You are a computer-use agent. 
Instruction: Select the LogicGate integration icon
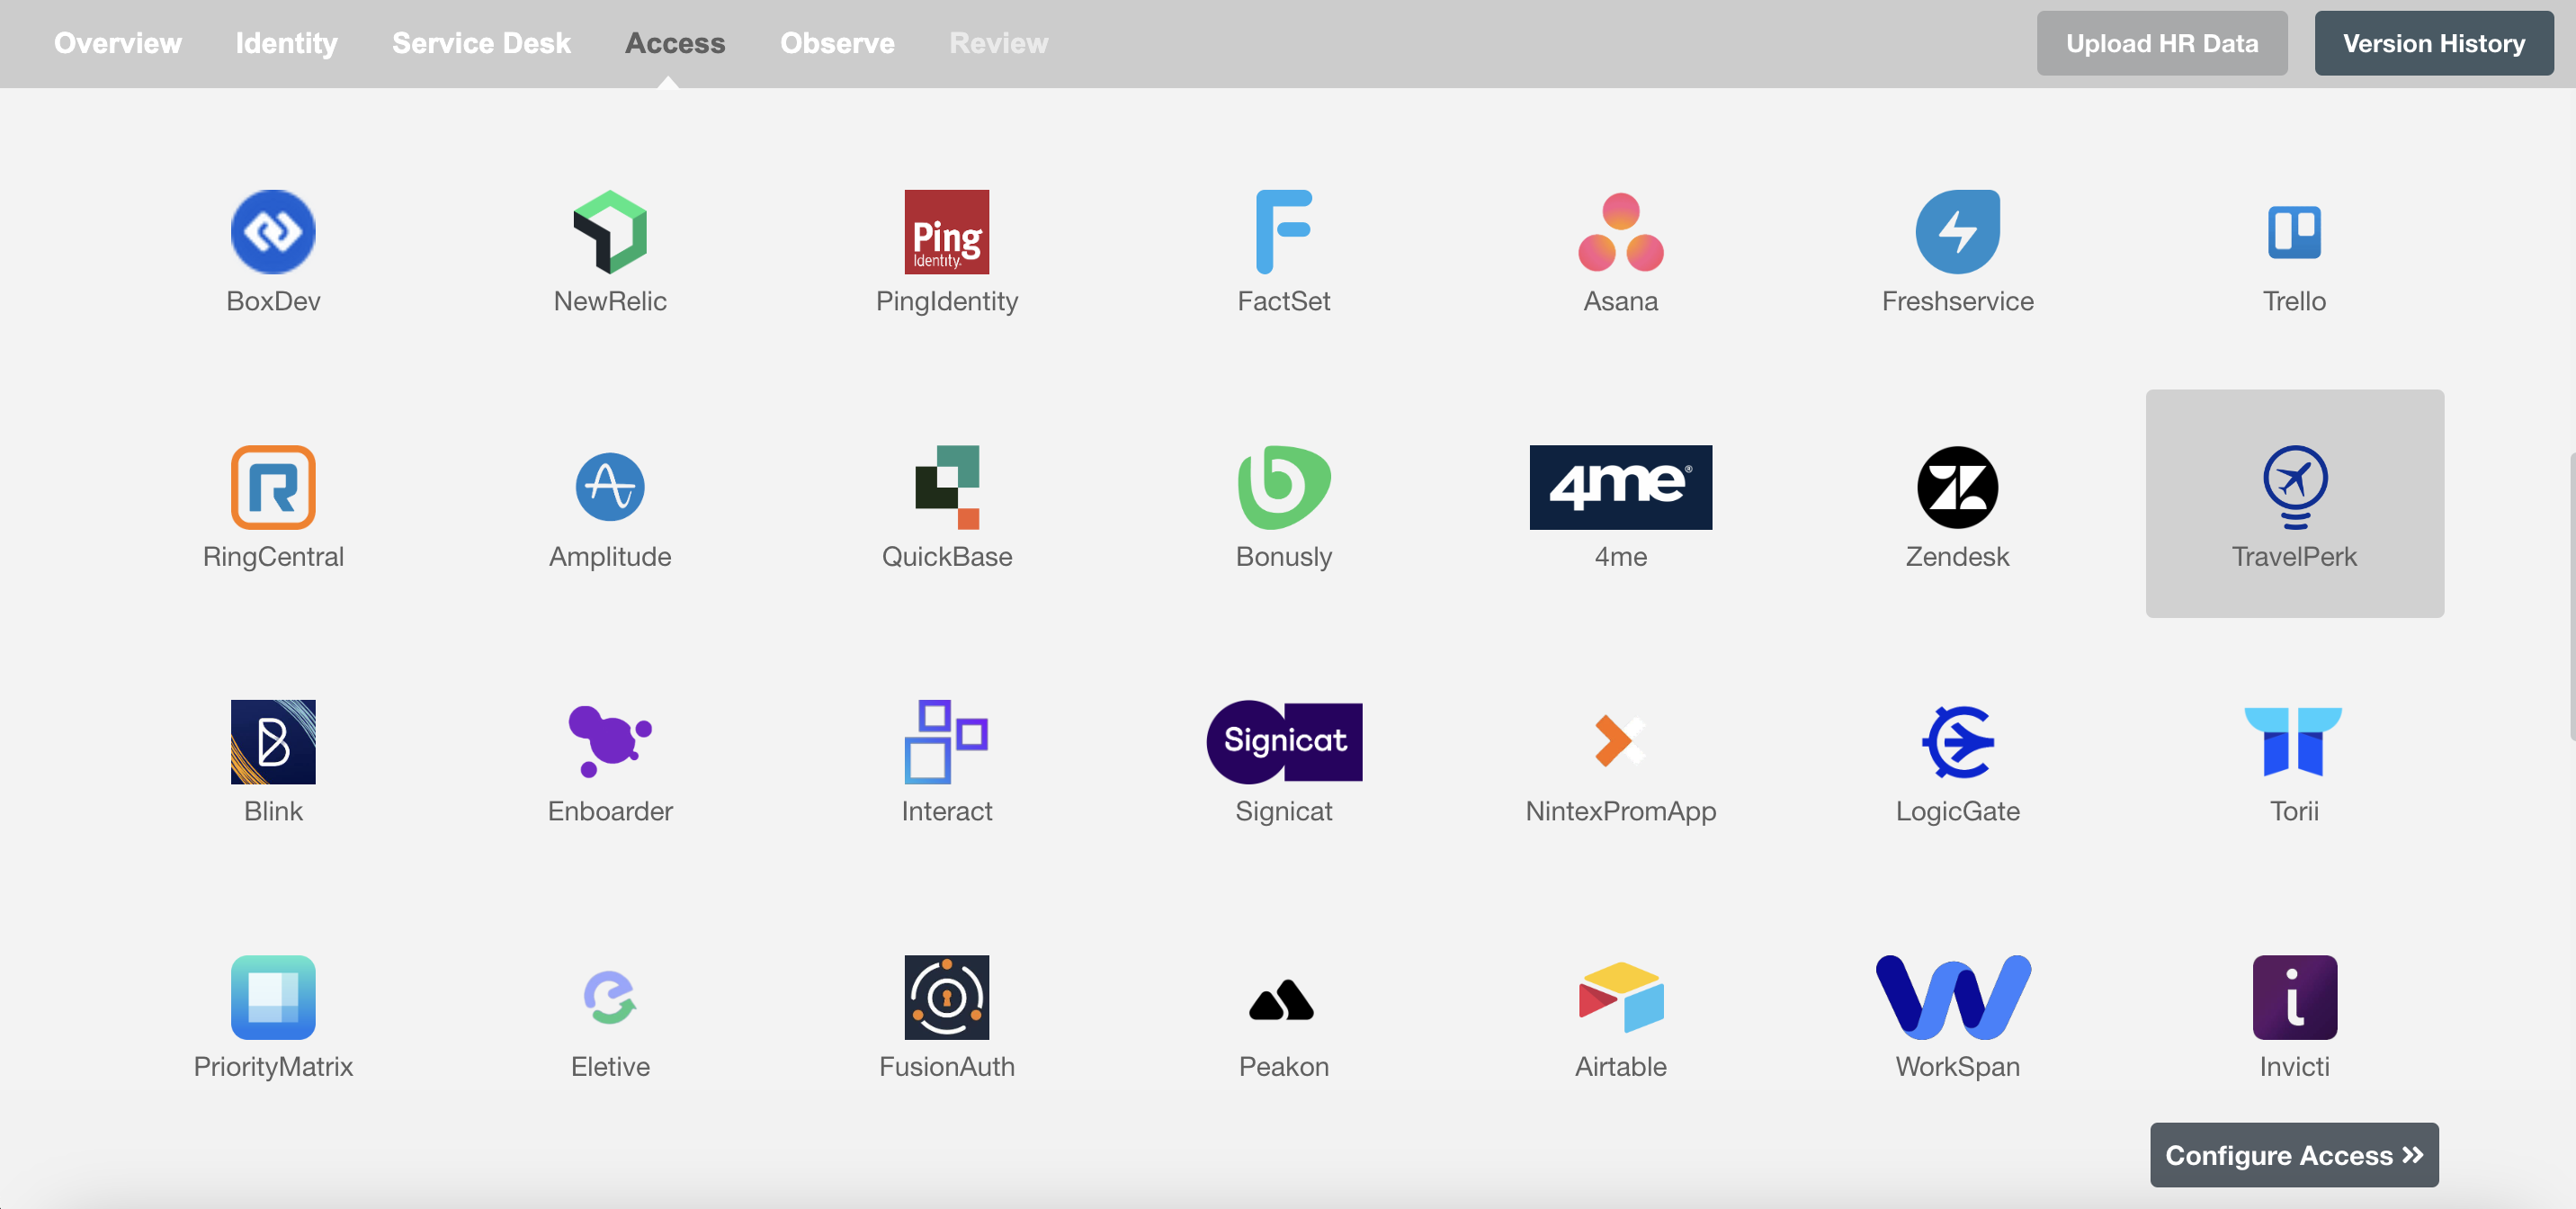click(1958, 741)
